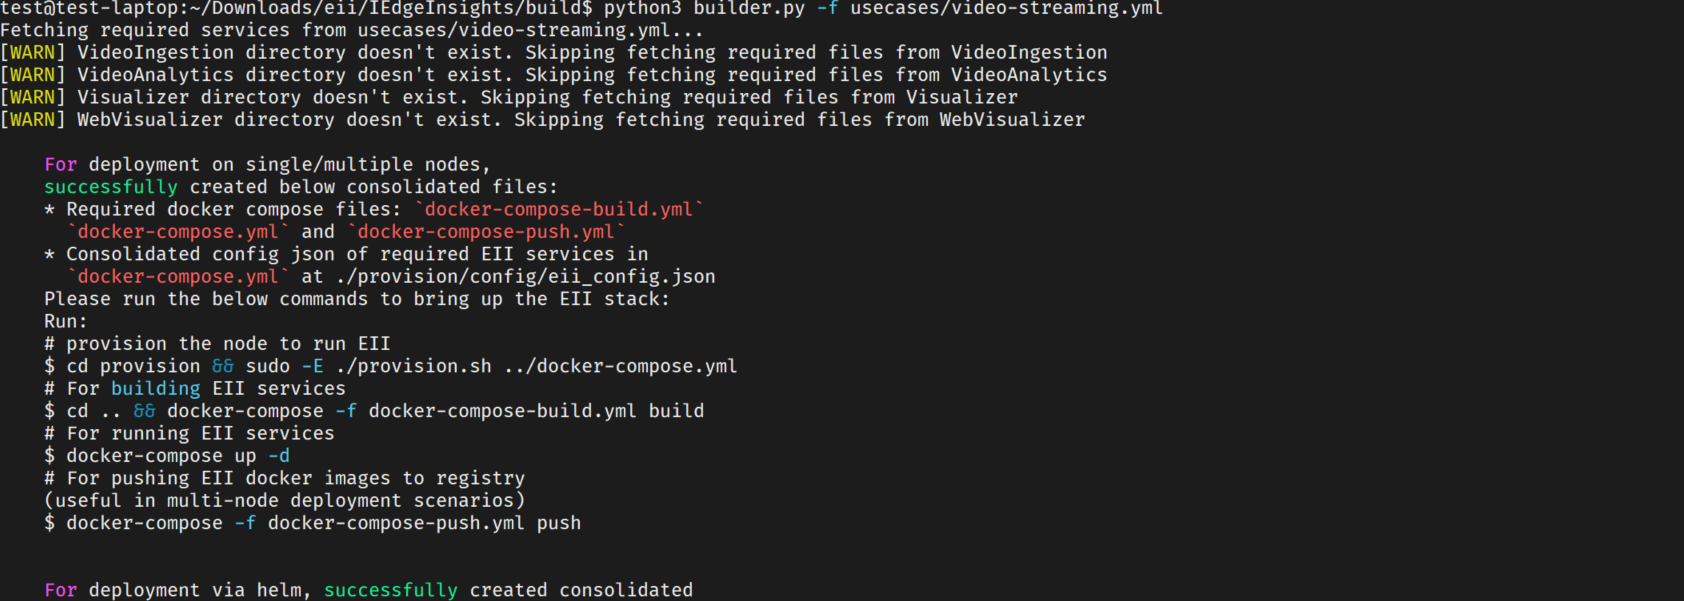Click the VideoAnalytics warning line

[x=553, y=75]
